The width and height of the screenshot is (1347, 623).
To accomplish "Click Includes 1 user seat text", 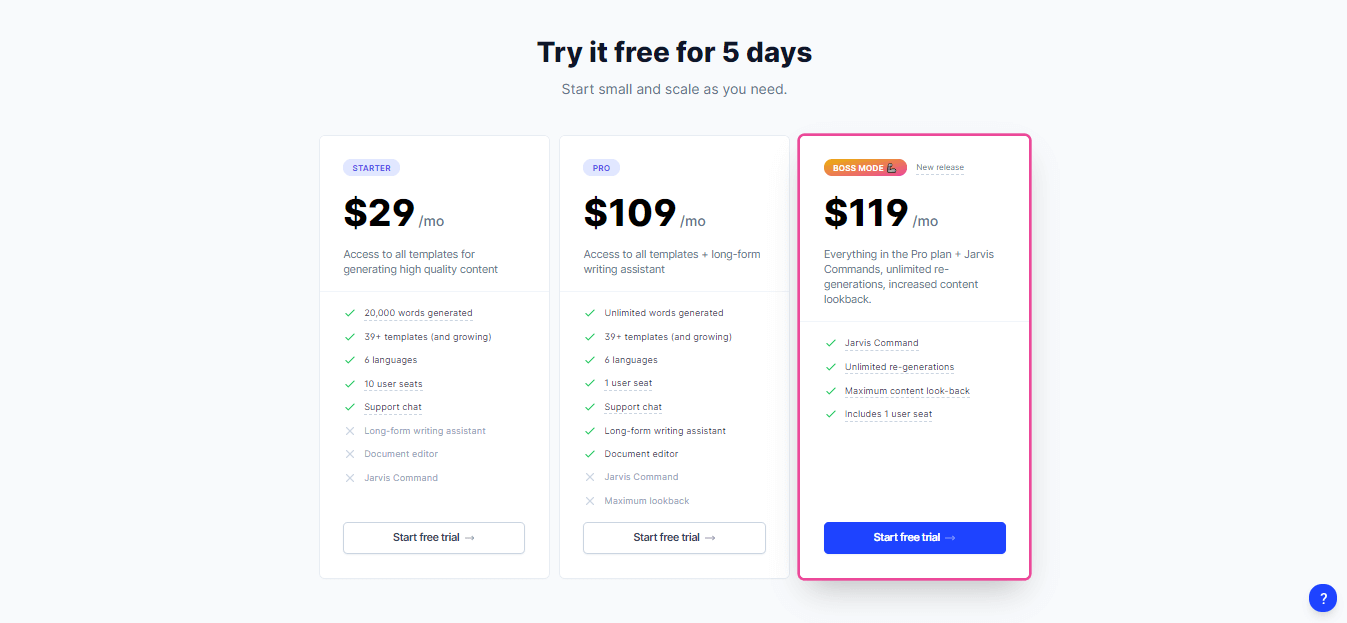I will click(888, 414).
